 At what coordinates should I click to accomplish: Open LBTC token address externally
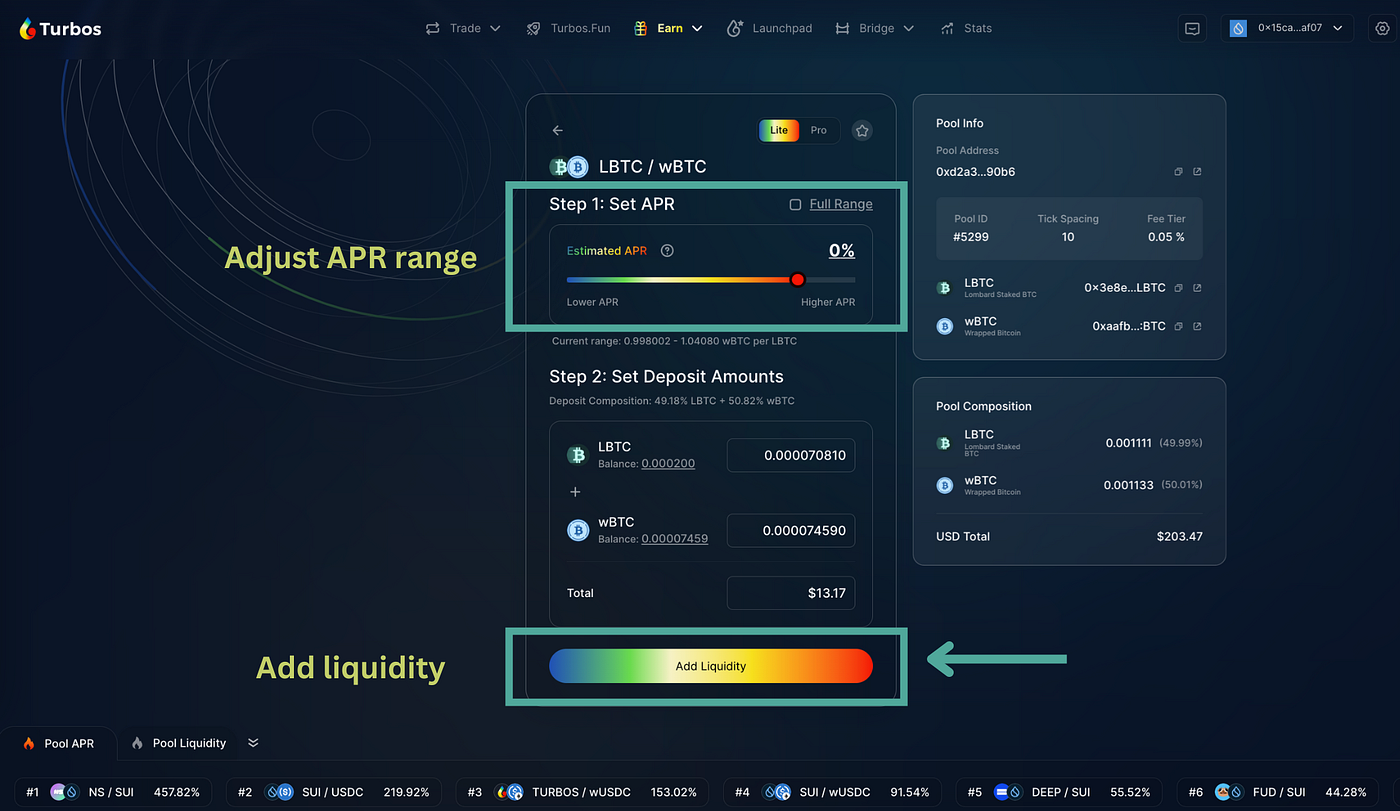[x=1197, y=288]
